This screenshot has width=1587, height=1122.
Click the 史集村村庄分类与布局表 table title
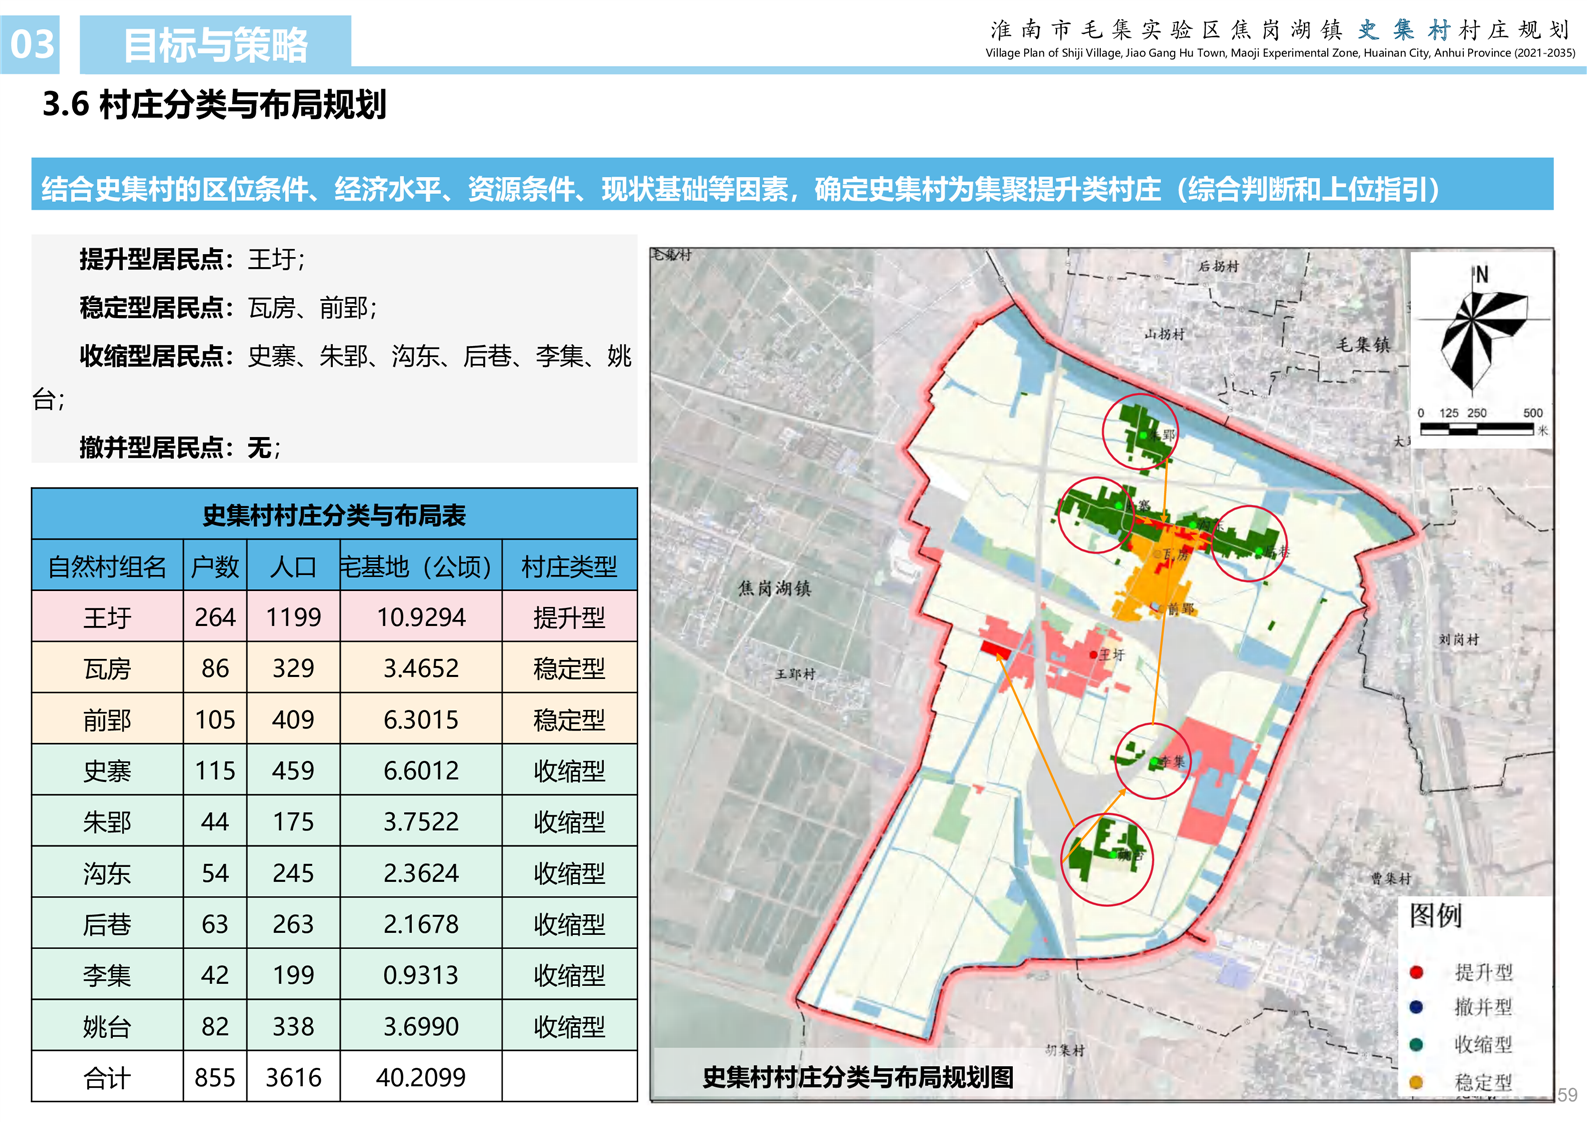click(x=334, y=515)
